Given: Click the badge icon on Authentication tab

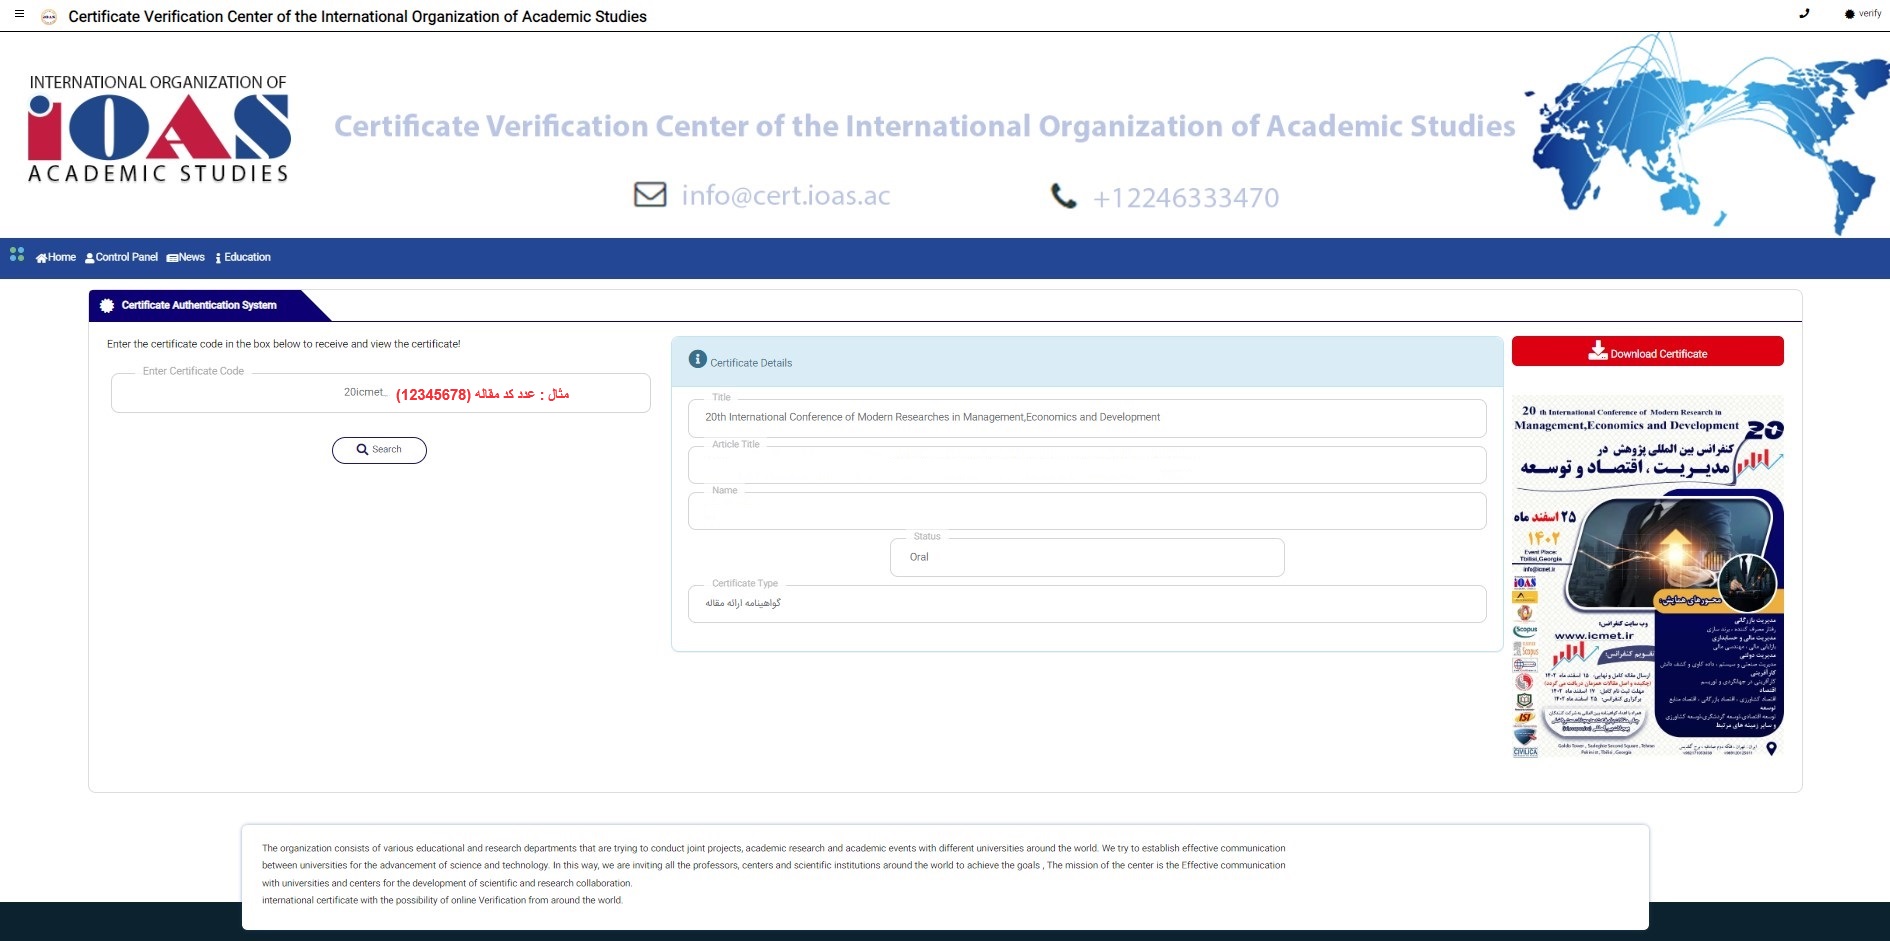Looking at the screenshot, I should 107,305.
